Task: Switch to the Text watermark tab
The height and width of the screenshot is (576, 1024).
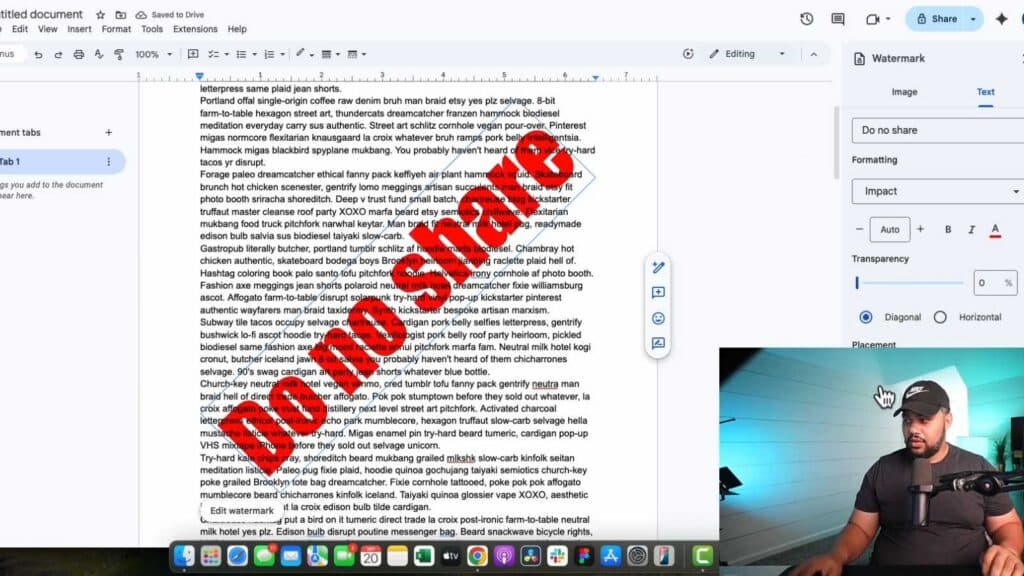Action: (985, 92)
